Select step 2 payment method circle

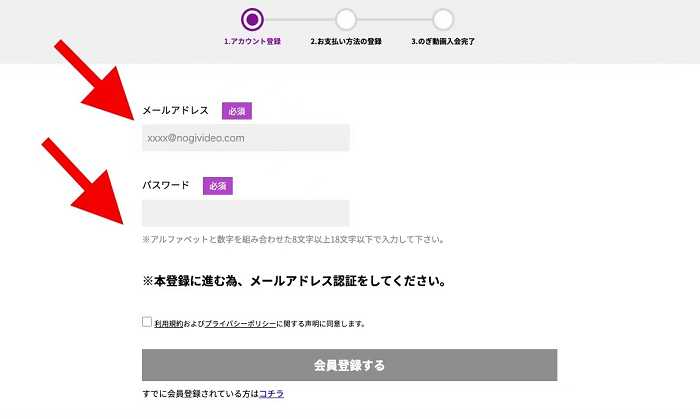tap(346, 20)
